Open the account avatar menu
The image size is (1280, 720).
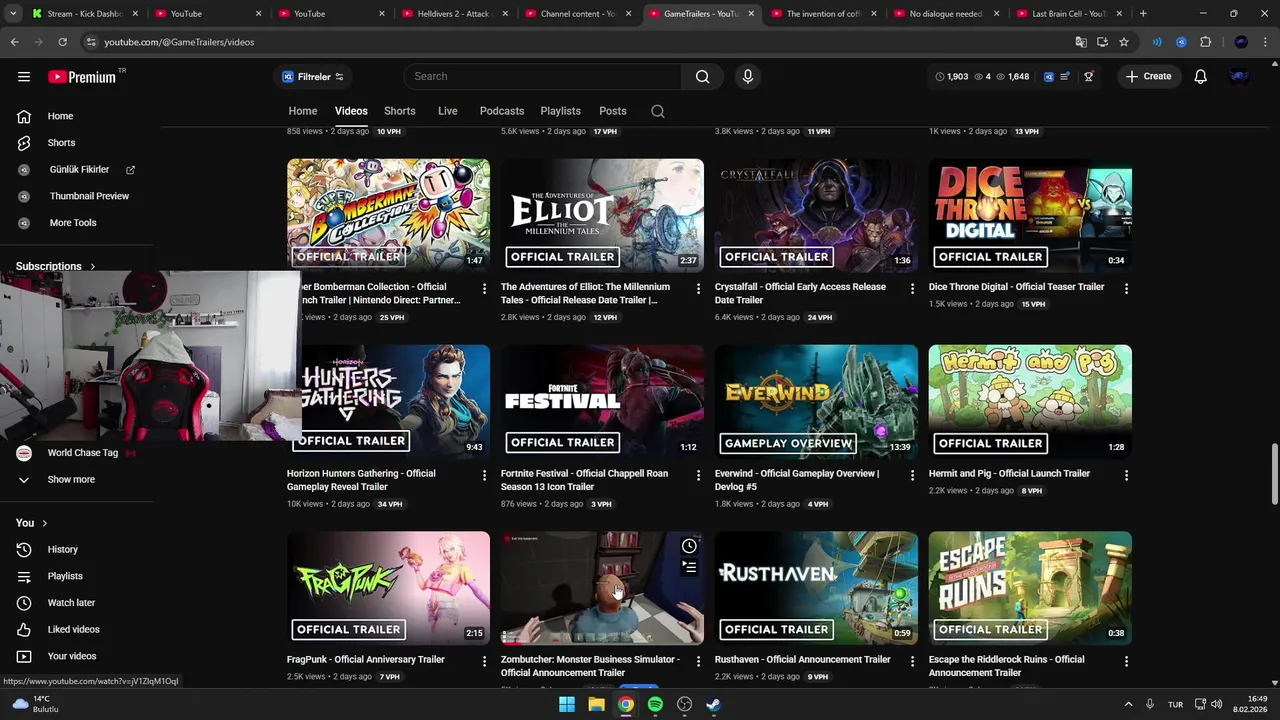tap(1239, 76)
